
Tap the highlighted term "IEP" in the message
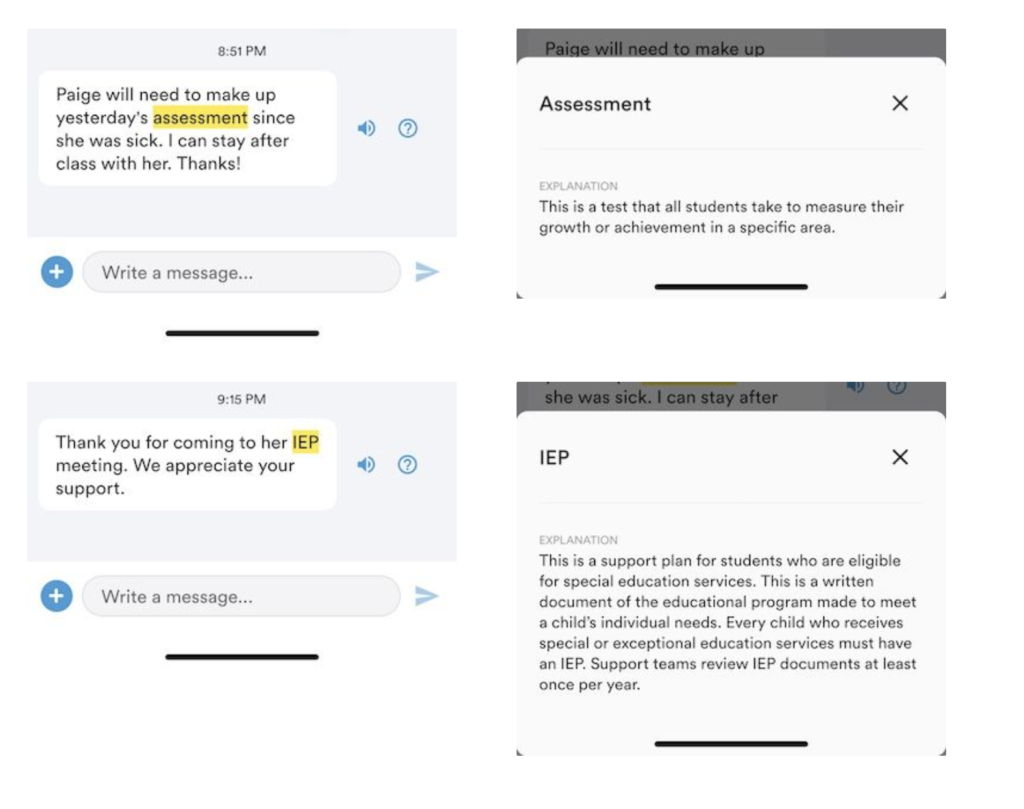click(x=305, y=442)
